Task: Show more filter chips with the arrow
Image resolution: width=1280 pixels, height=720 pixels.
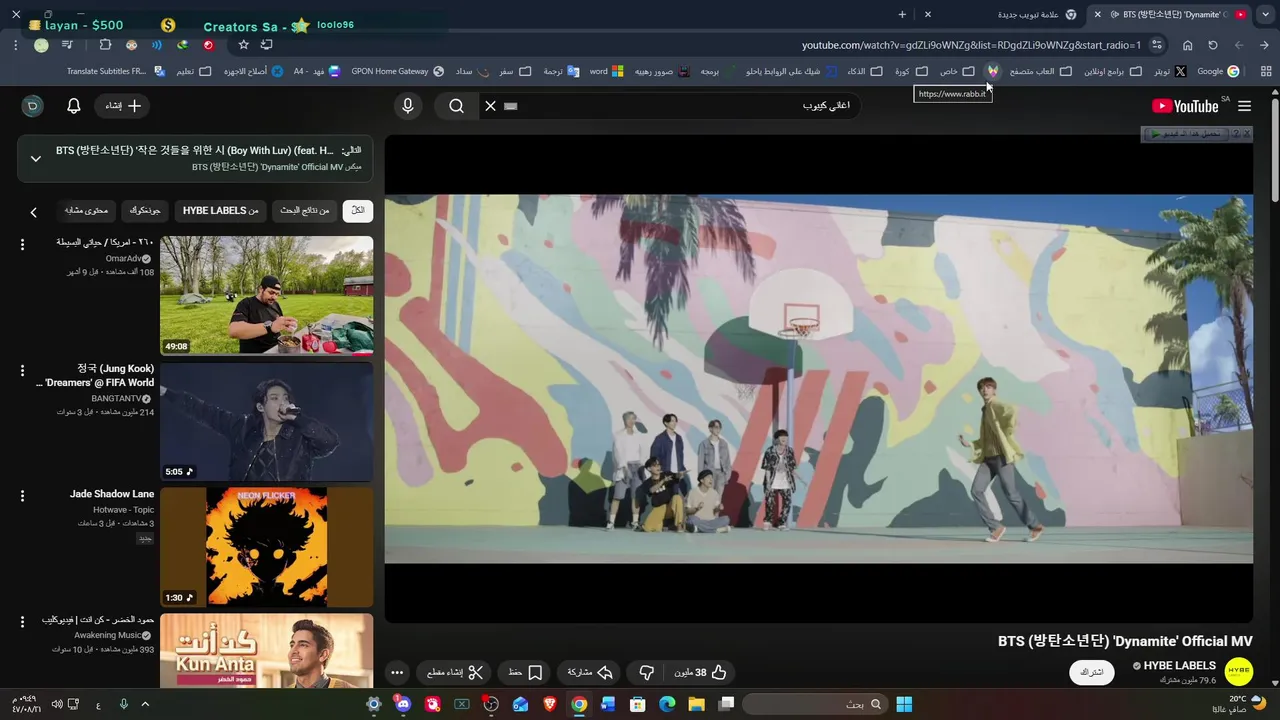Action: coord(33,212)
